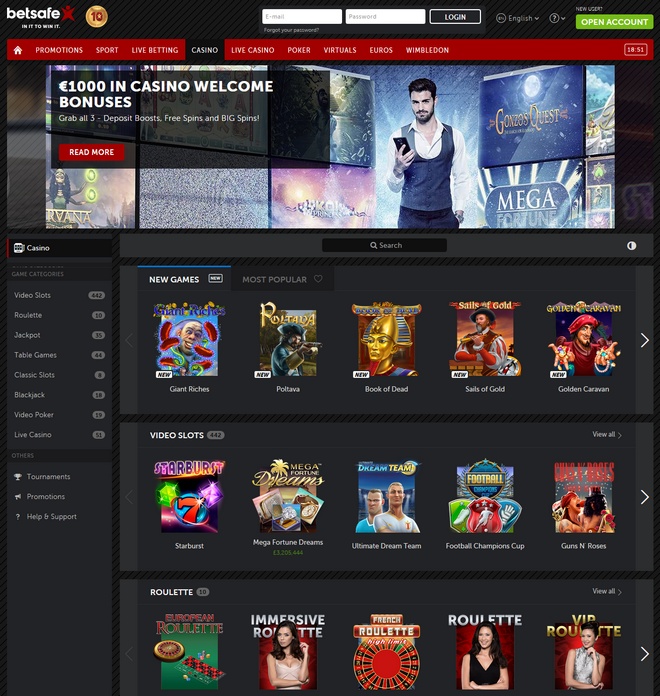Click View all for Video Slots
Viewport: 660px width, 696px height.
point(607,435)
